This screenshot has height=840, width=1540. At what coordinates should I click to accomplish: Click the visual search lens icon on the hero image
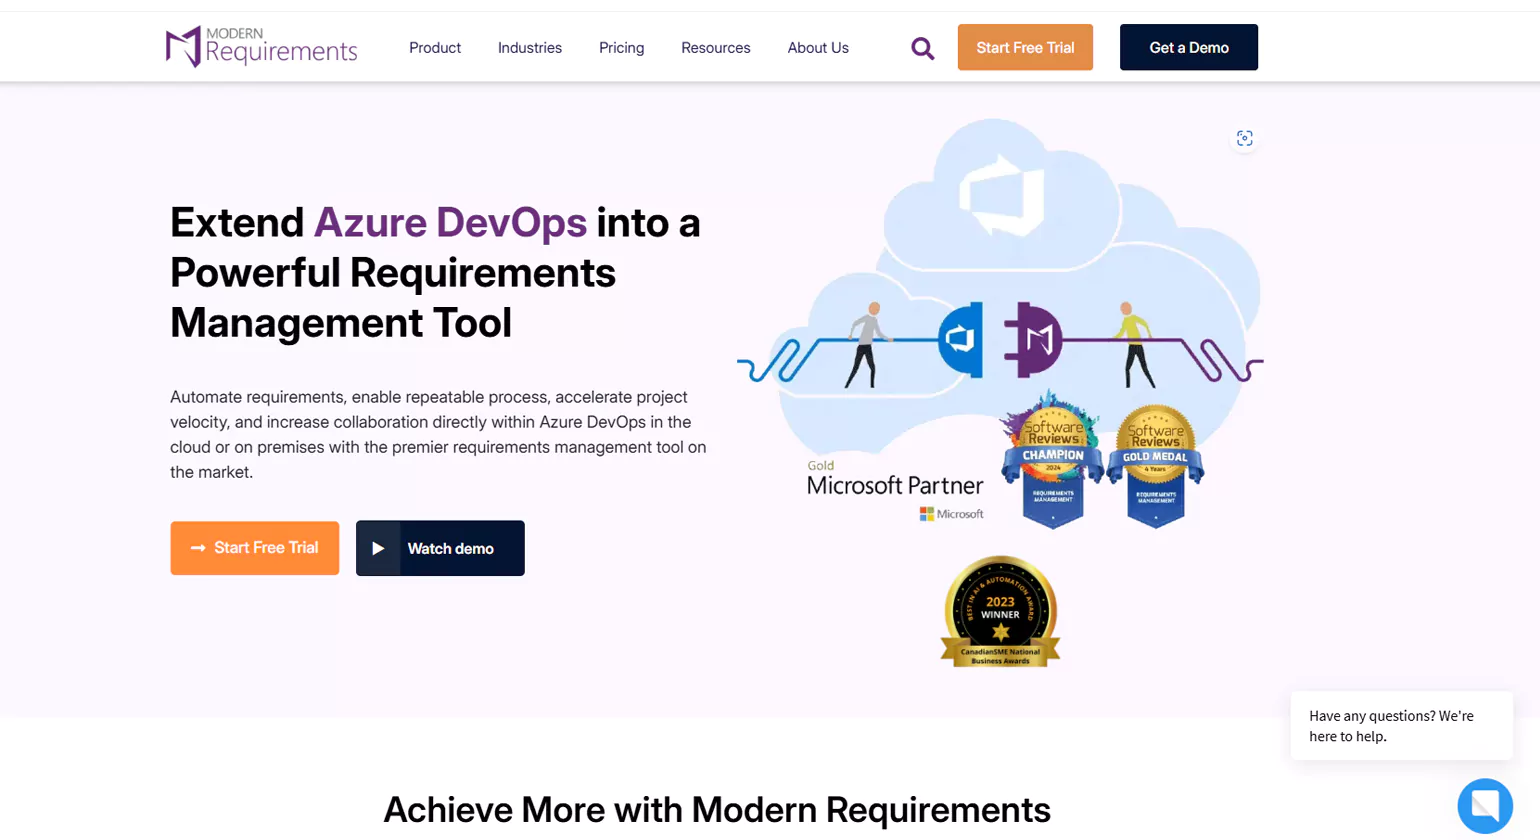click(1244, 138)
